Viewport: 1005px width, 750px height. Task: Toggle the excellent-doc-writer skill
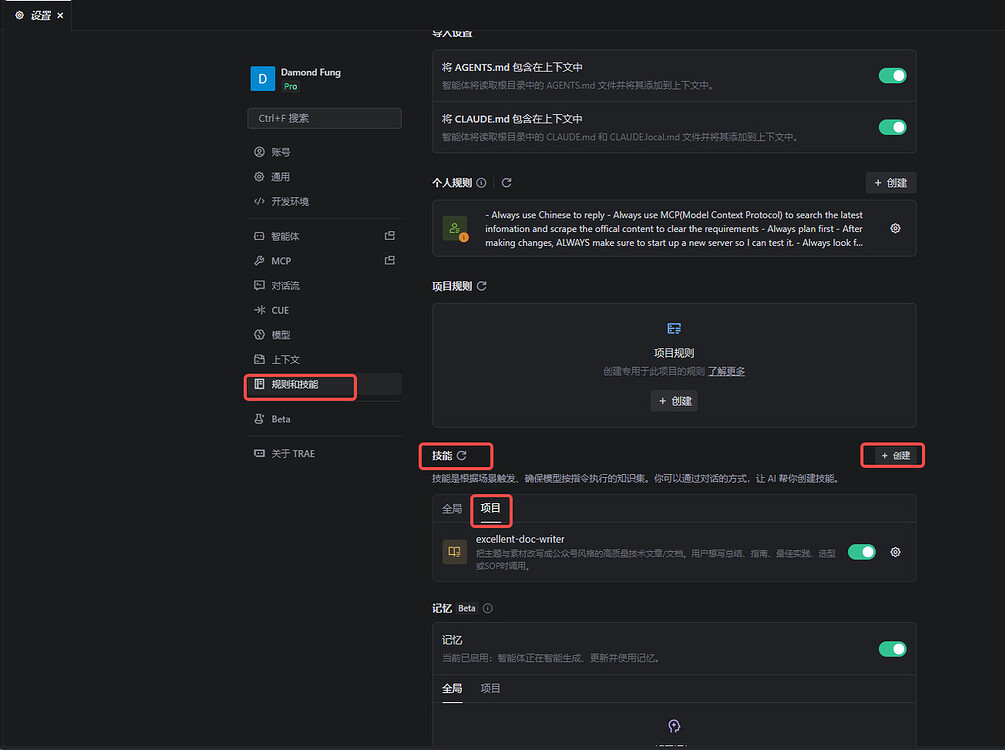click(x=861, y=552)
